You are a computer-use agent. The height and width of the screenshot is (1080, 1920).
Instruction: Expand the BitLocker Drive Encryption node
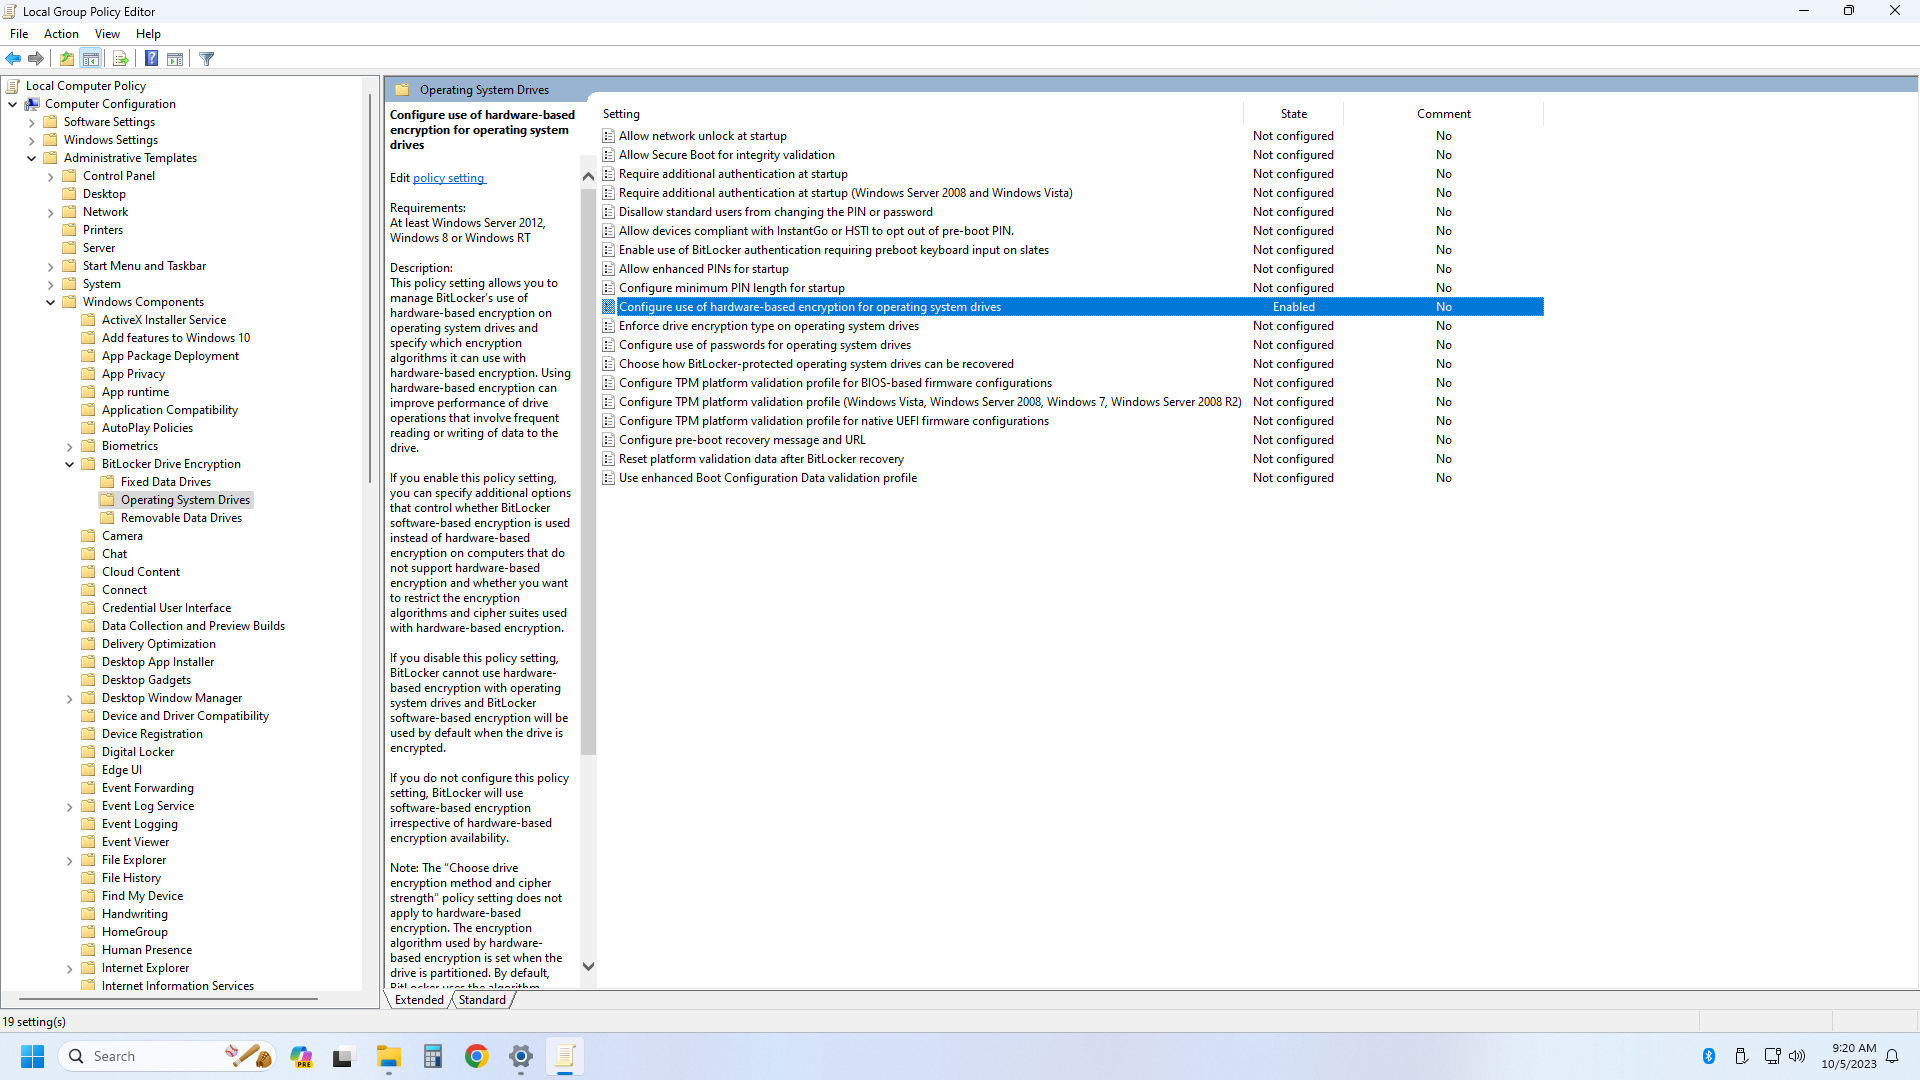[x=70, y=463]
